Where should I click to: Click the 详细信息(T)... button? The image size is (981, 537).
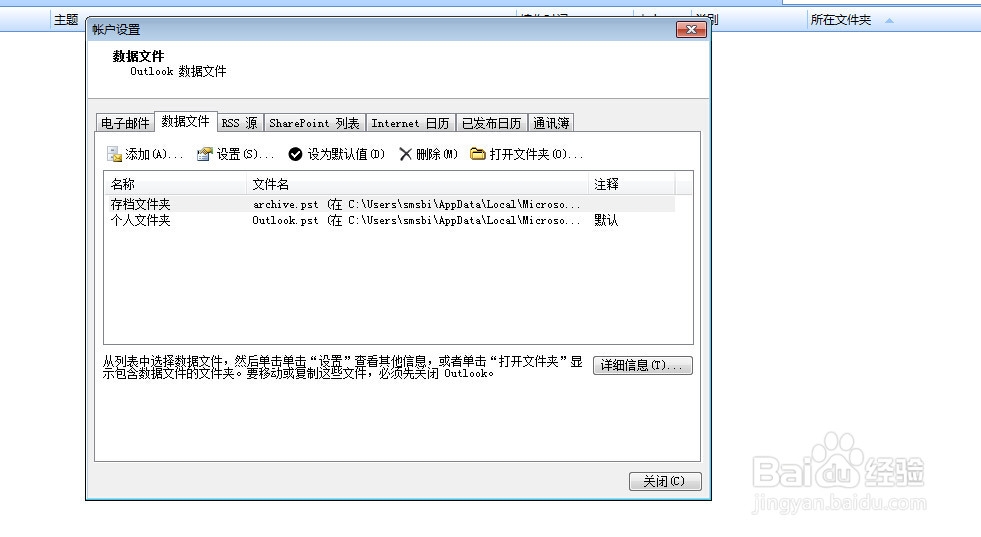pyautogui.click(x=643, y=366)
